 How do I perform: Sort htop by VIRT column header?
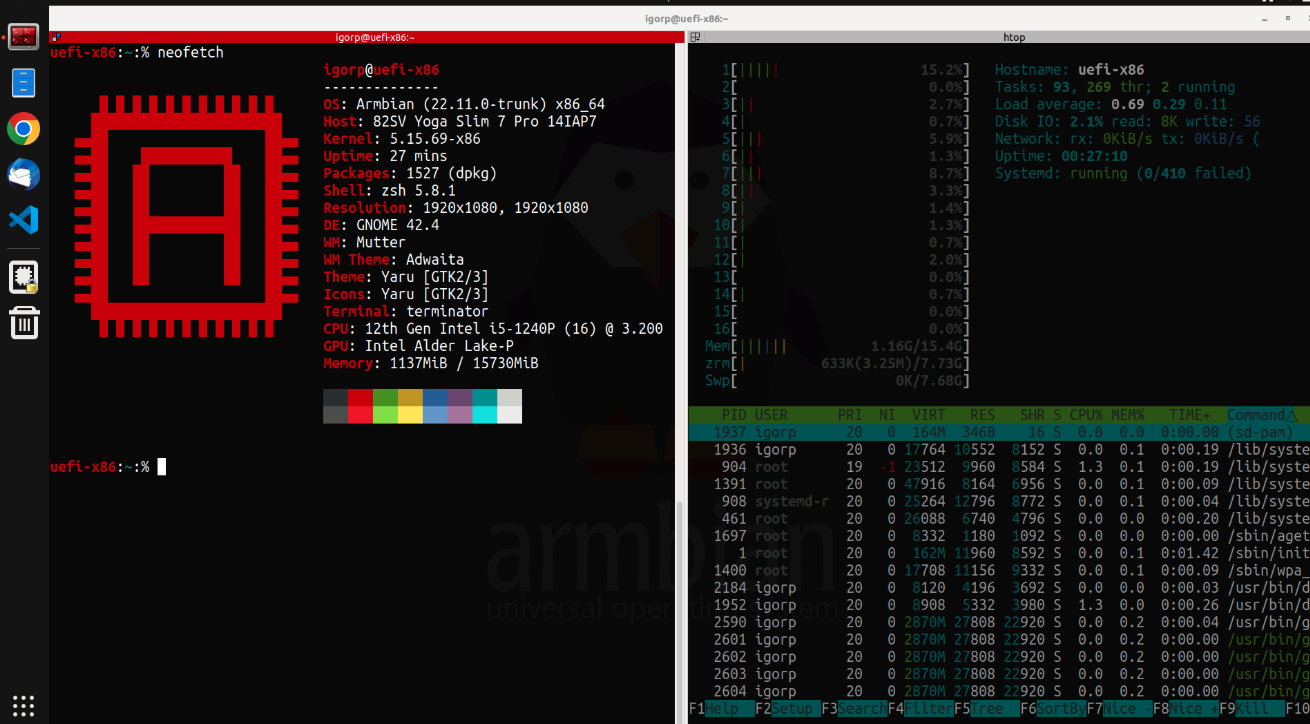point(928,415)
